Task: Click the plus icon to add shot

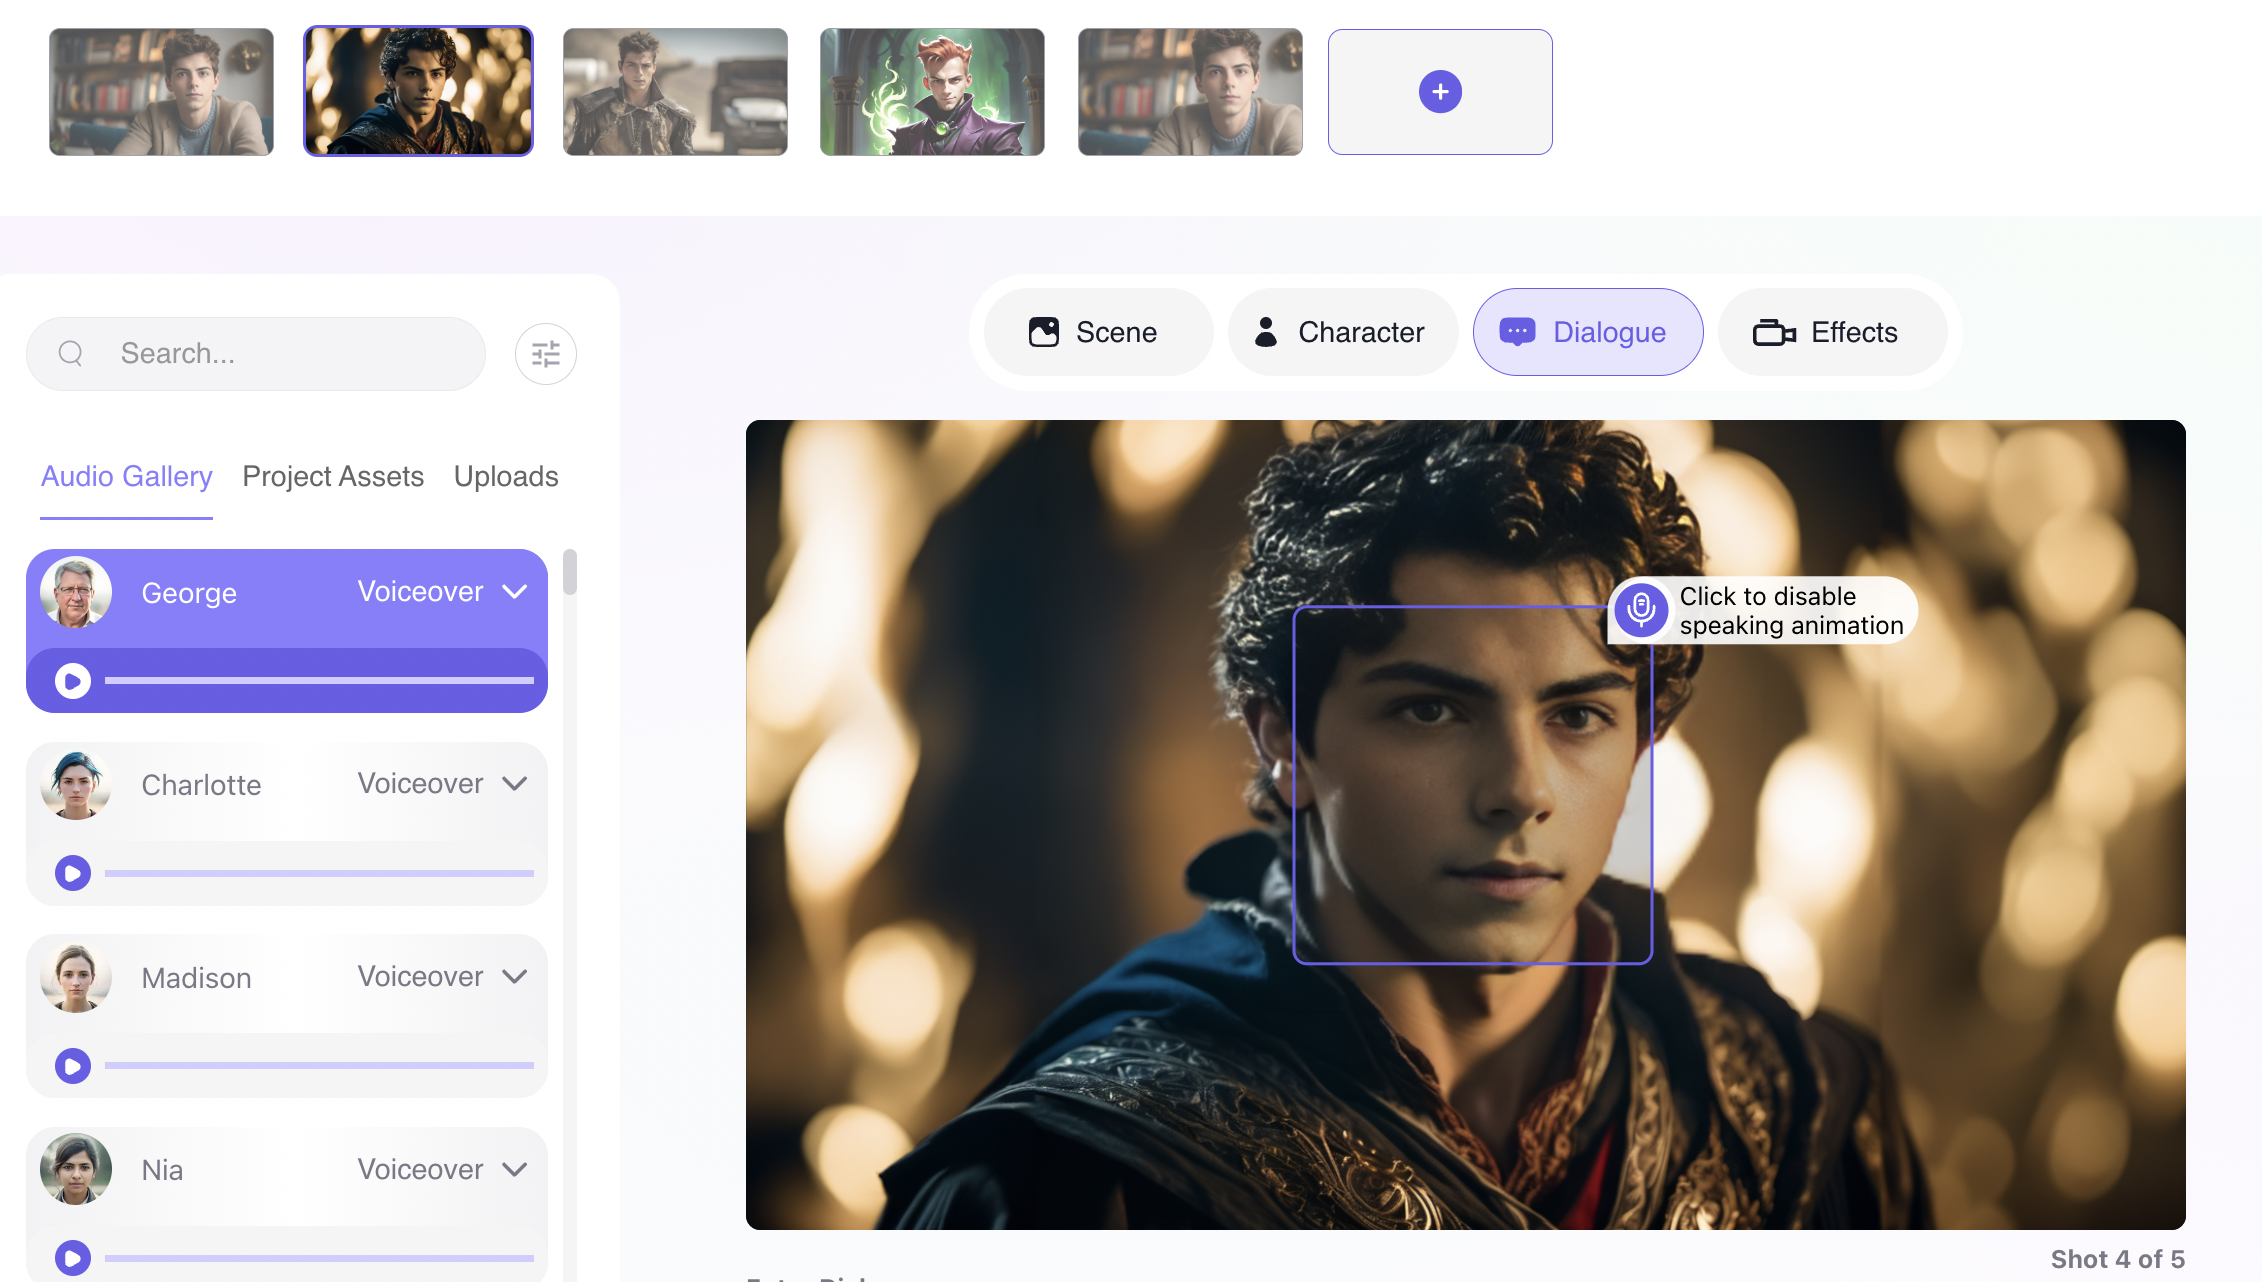Action: [1439, 92]
